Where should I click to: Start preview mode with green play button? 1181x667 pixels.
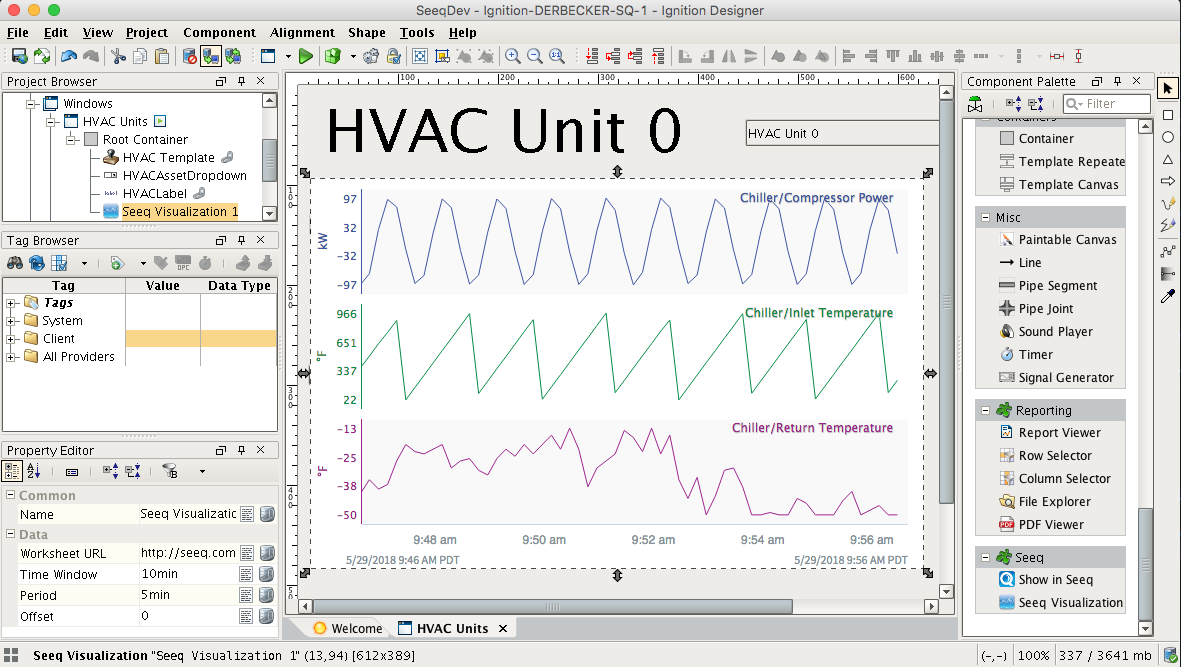[306, 56]
